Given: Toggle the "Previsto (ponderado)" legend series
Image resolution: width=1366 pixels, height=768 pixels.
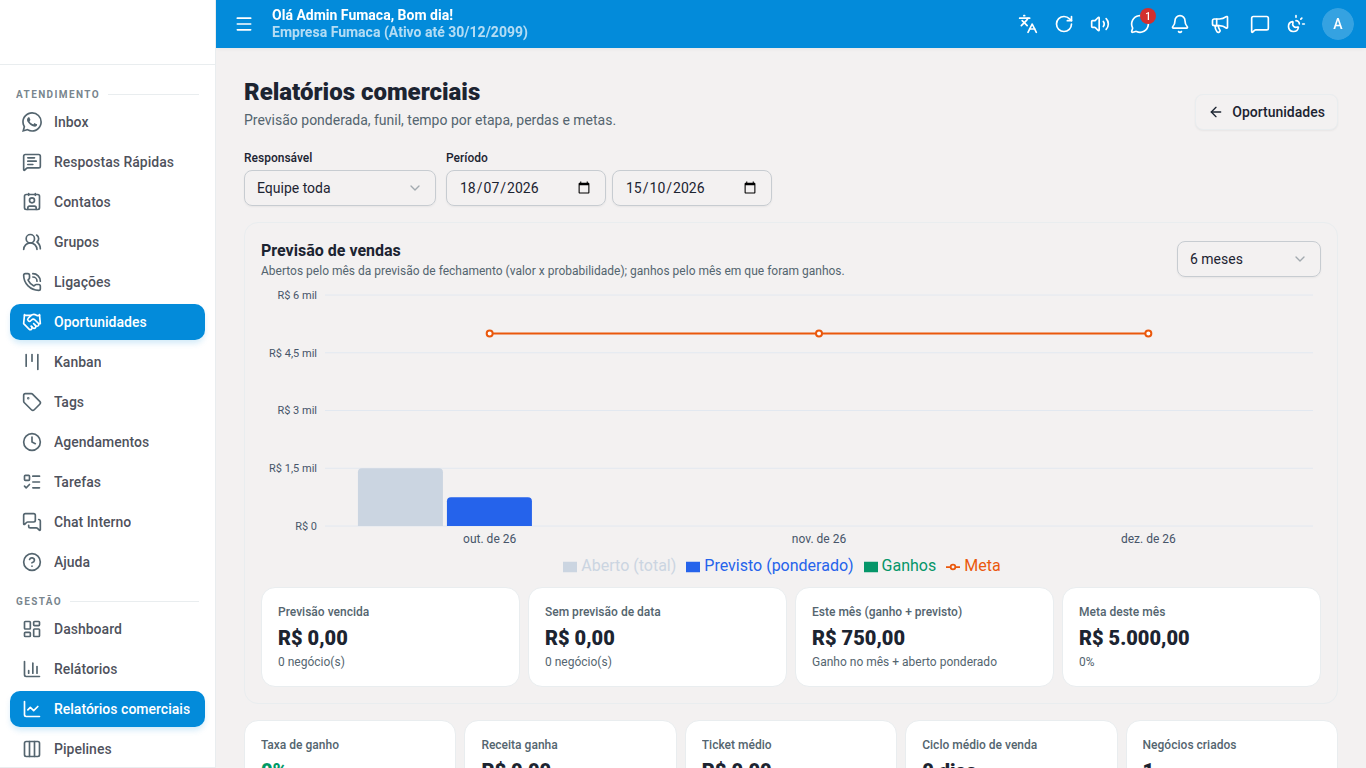Looking at the screenshot, I should [770, 566].
